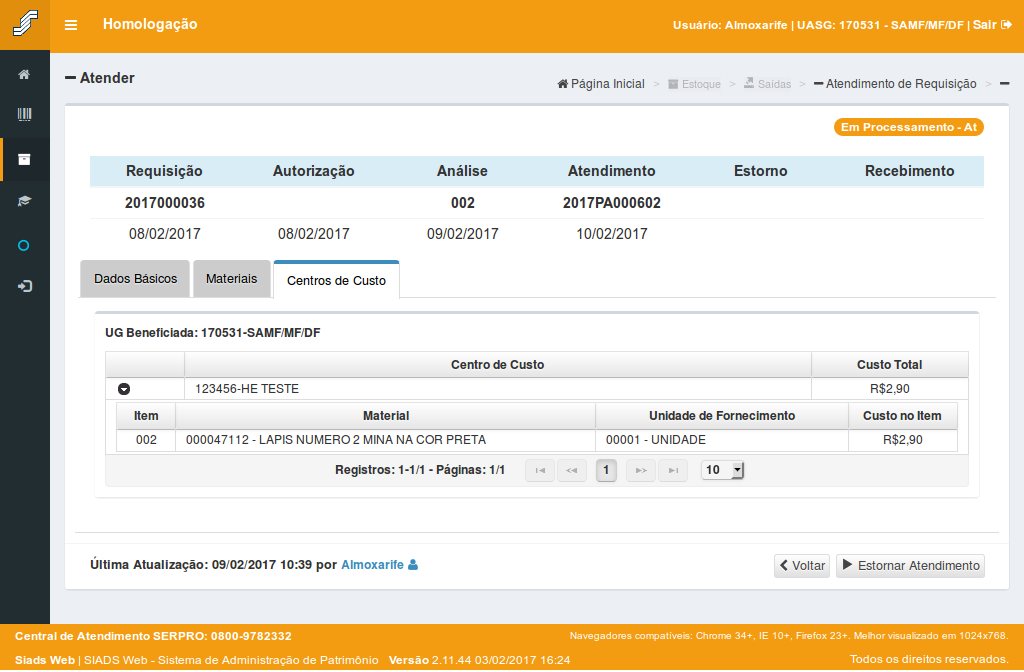The image size is (1024, 672).
Task: Click the Análise column header
Action: tap(462, 171)
